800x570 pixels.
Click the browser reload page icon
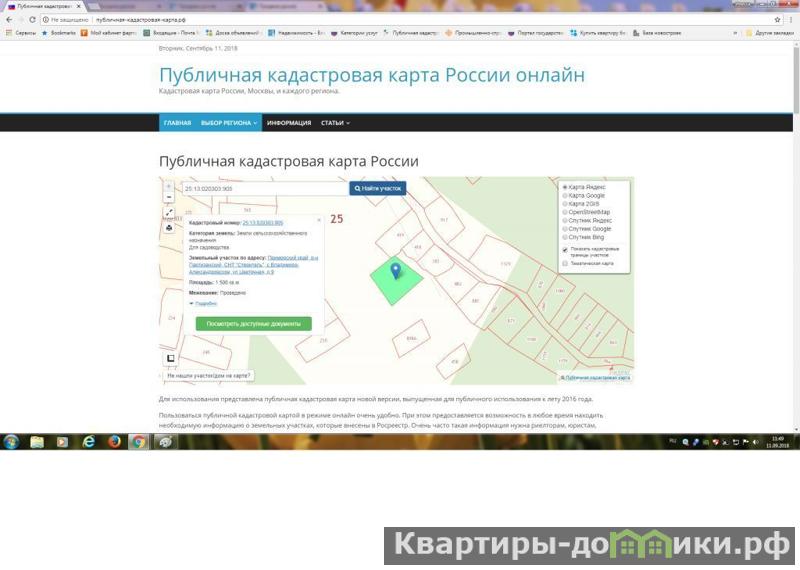33,19
